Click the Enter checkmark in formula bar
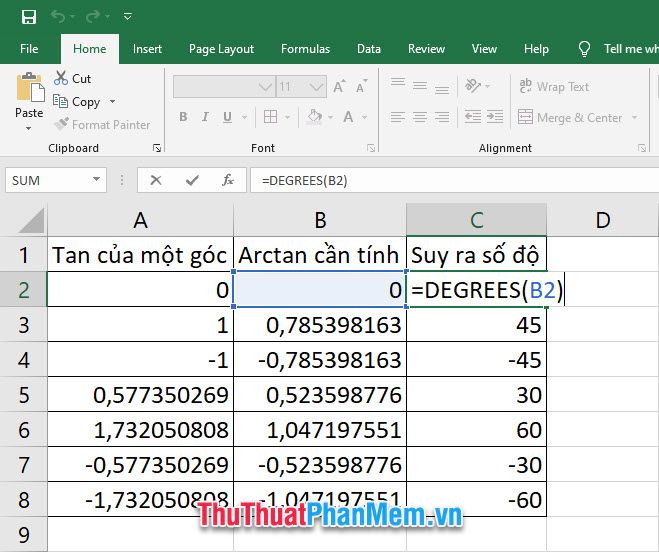659x552 pixels. 192,180
